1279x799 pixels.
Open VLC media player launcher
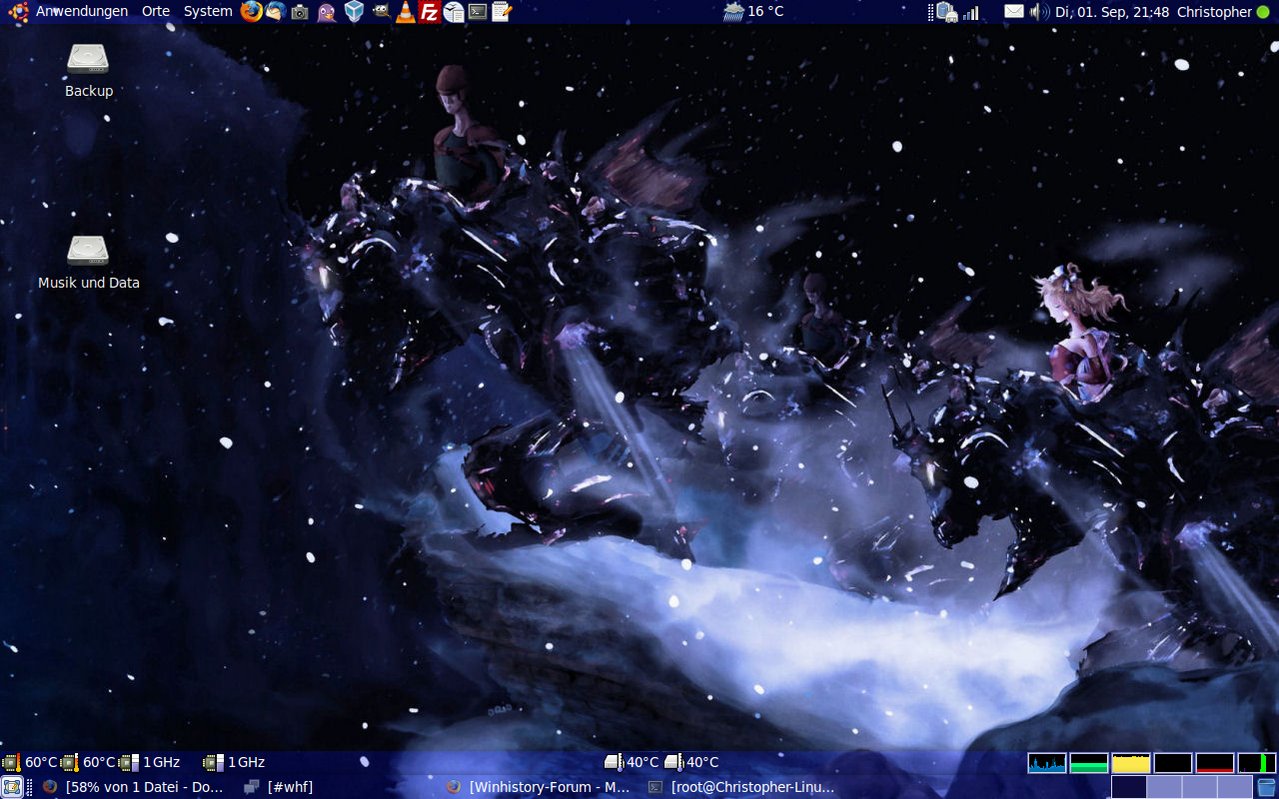(x=405, y=12)
